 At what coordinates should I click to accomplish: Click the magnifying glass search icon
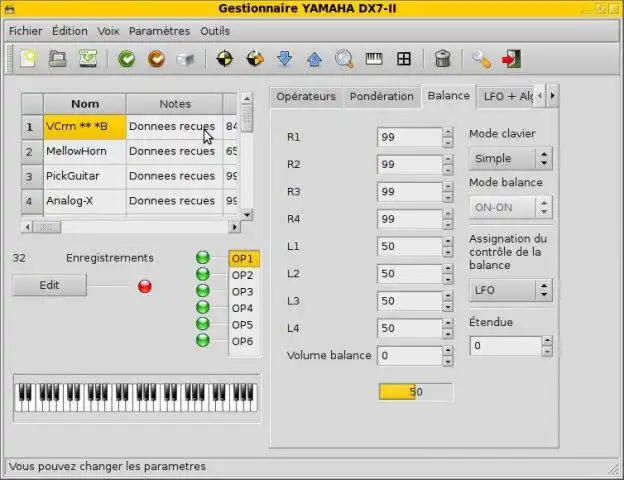(344, 59)
